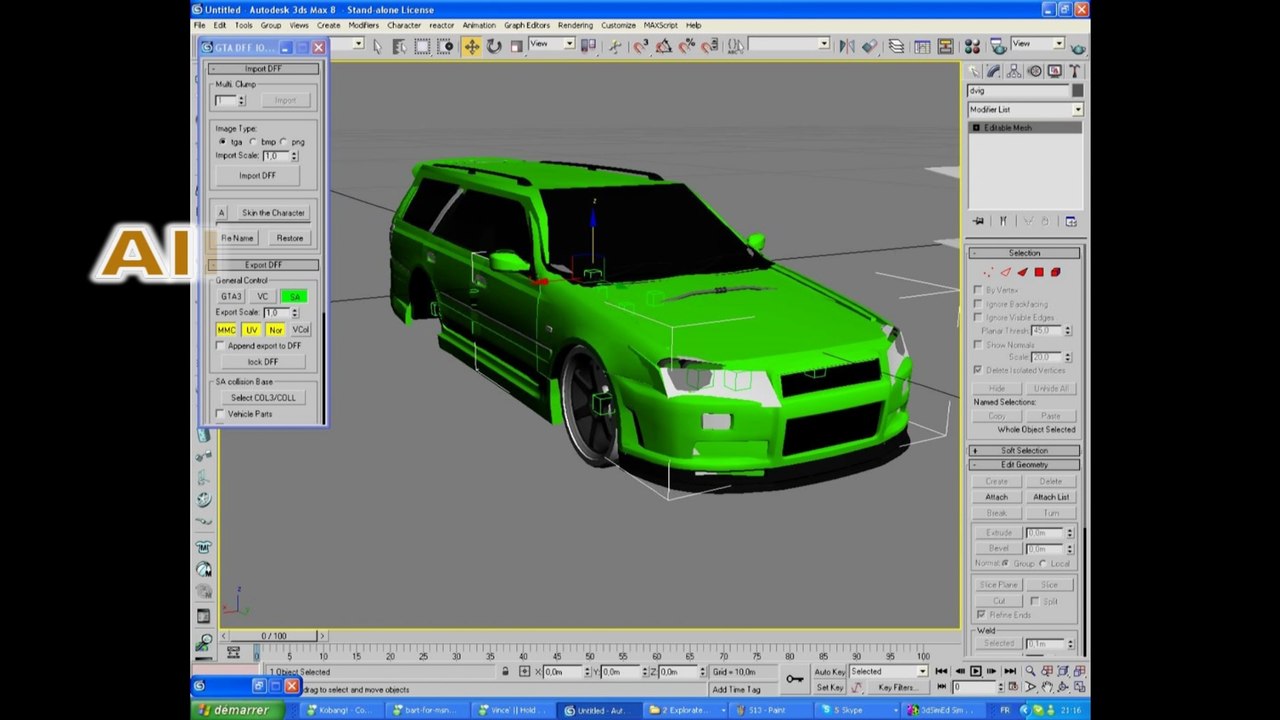Toggle the Window/Crossing selection icon
This screenshot has width=1280, height=720.
pyautogui.click(x=445, y=46)
